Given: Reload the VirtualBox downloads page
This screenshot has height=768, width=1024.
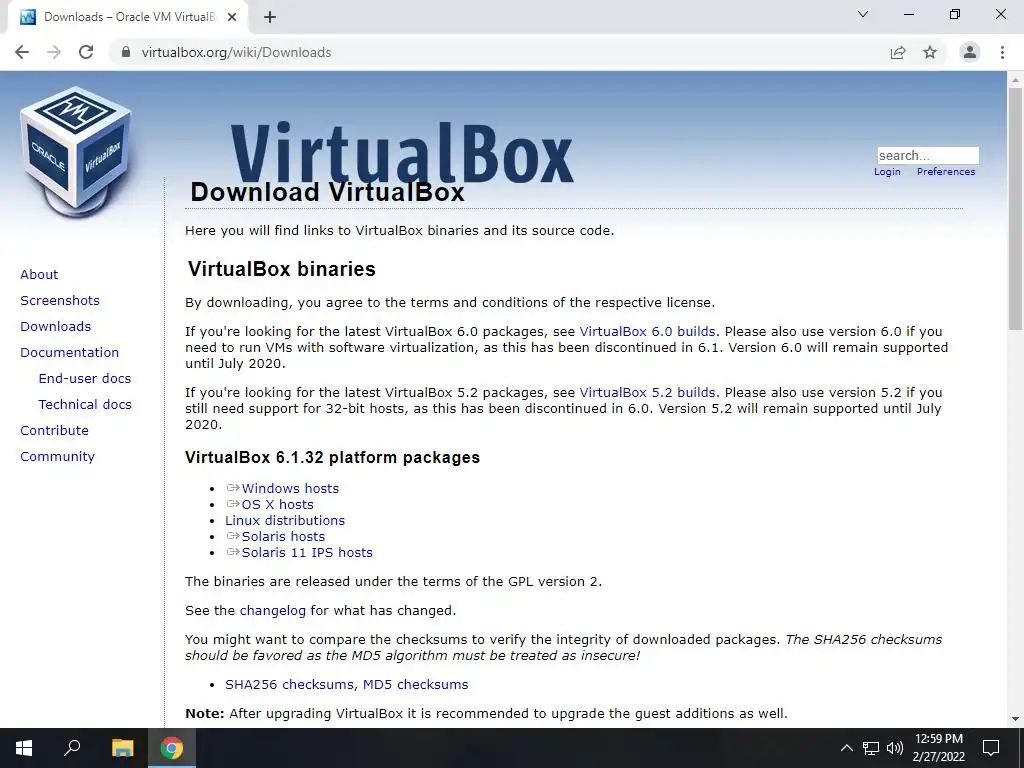Looking at the screenshot, I should pos(86,52).
